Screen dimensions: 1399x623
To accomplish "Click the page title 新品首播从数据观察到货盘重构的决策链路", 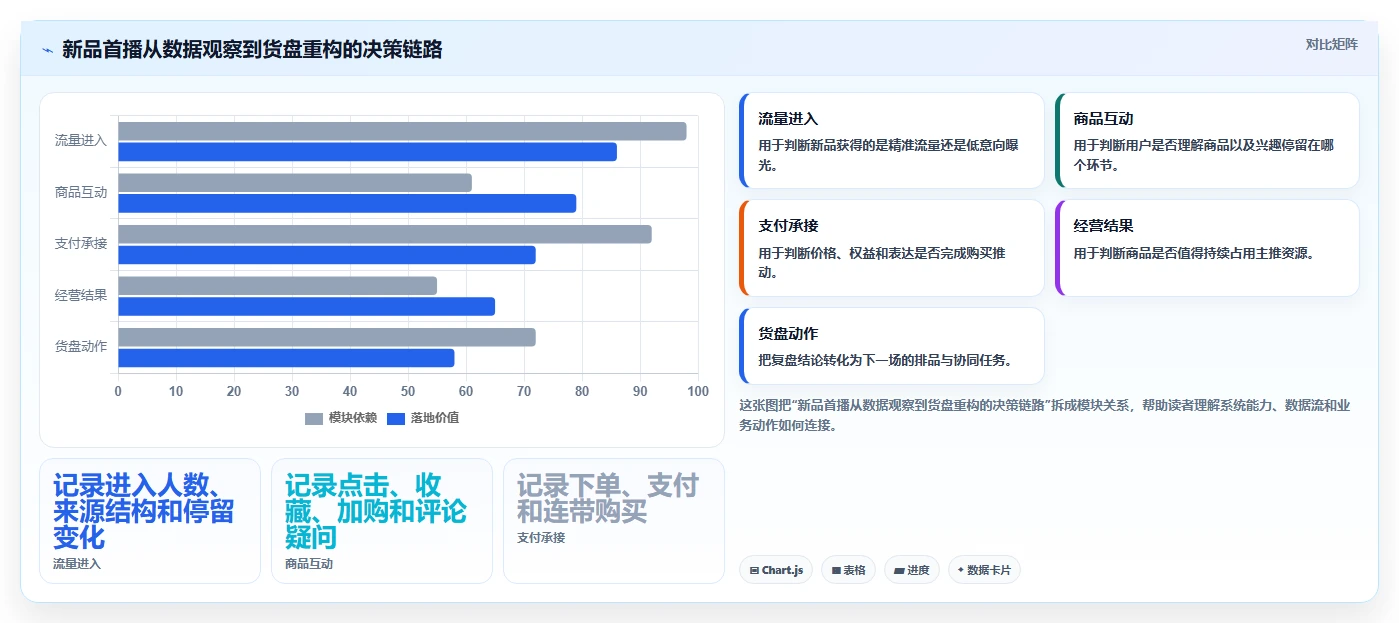I will pyautogui.click(x=252, y=50).
